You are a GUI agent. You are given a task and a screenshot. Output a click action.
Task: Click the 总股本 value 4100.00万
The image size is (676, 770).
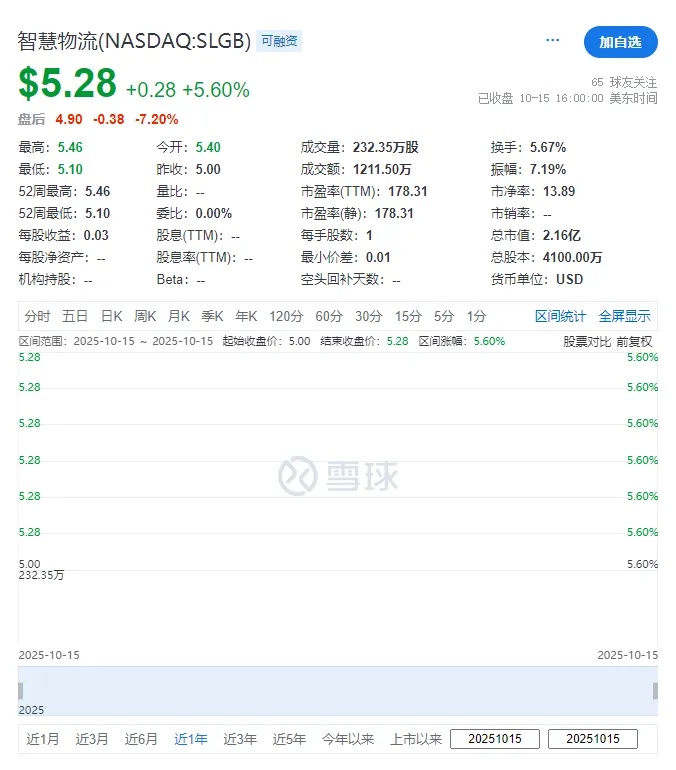(572, 257)
